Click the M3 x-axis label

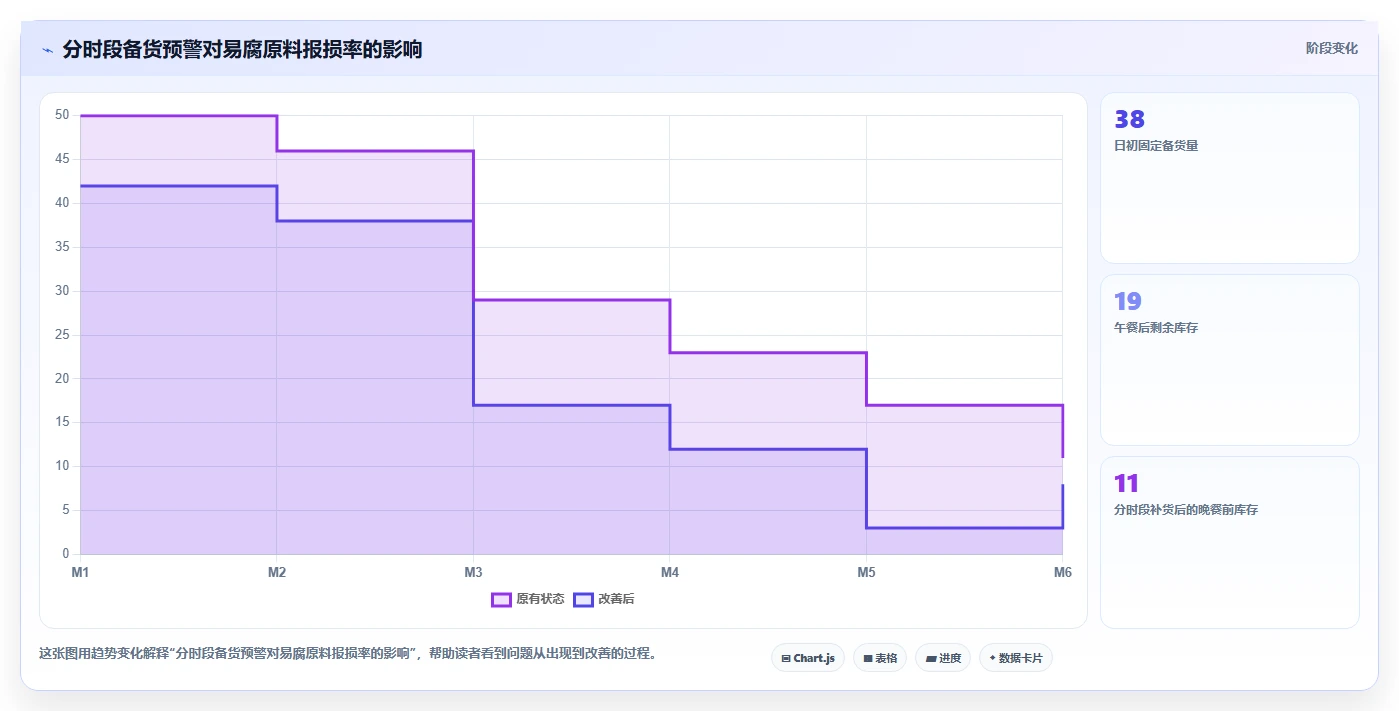click(473, 573)
